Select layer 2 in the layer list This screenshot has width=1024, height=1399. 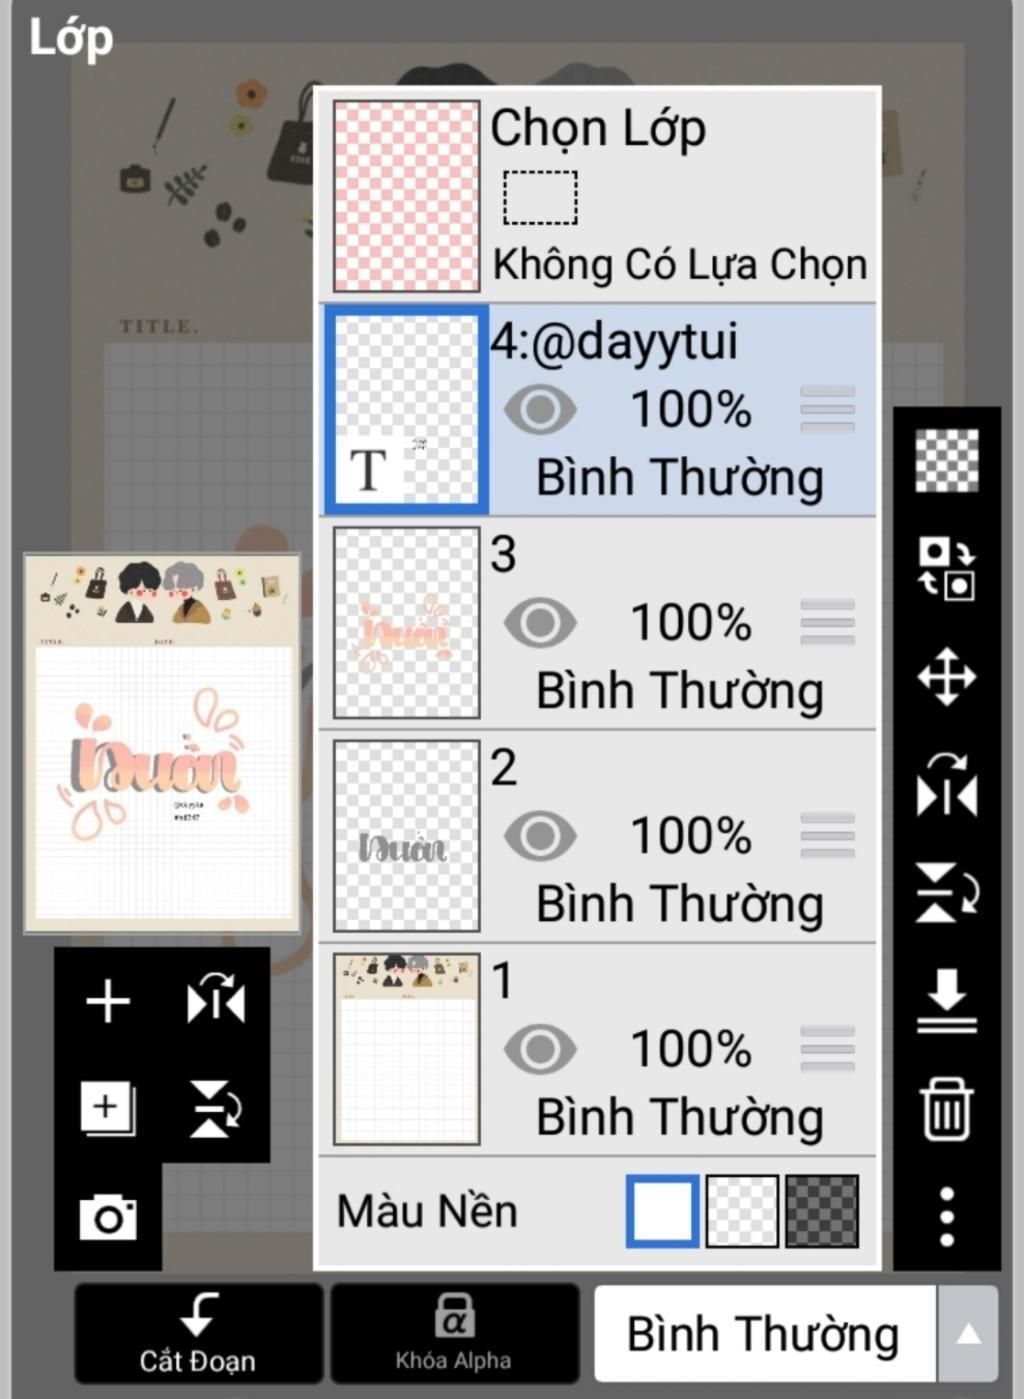tap(598, 836)
